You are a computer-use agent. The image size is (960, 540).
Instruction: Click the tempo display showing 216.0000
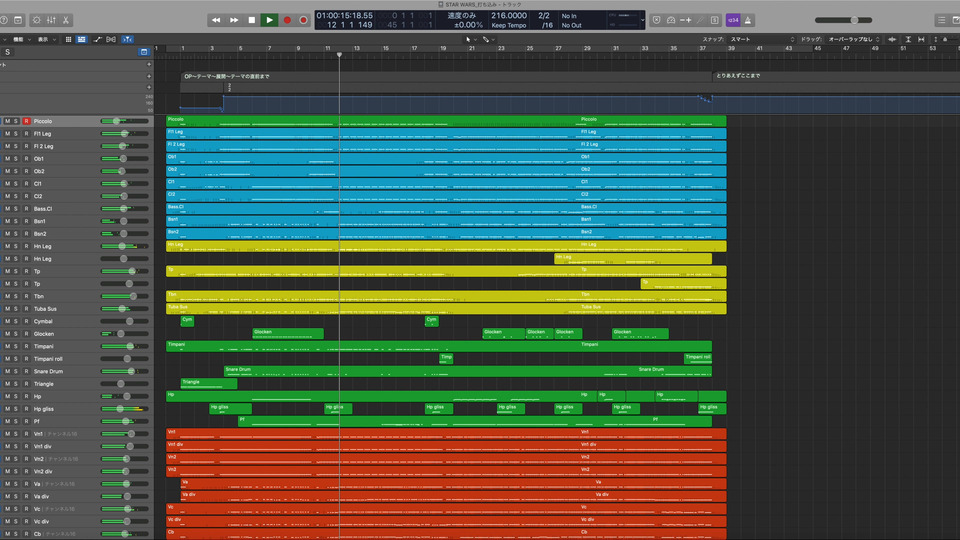pyautogui.click(x=508, y=16)
